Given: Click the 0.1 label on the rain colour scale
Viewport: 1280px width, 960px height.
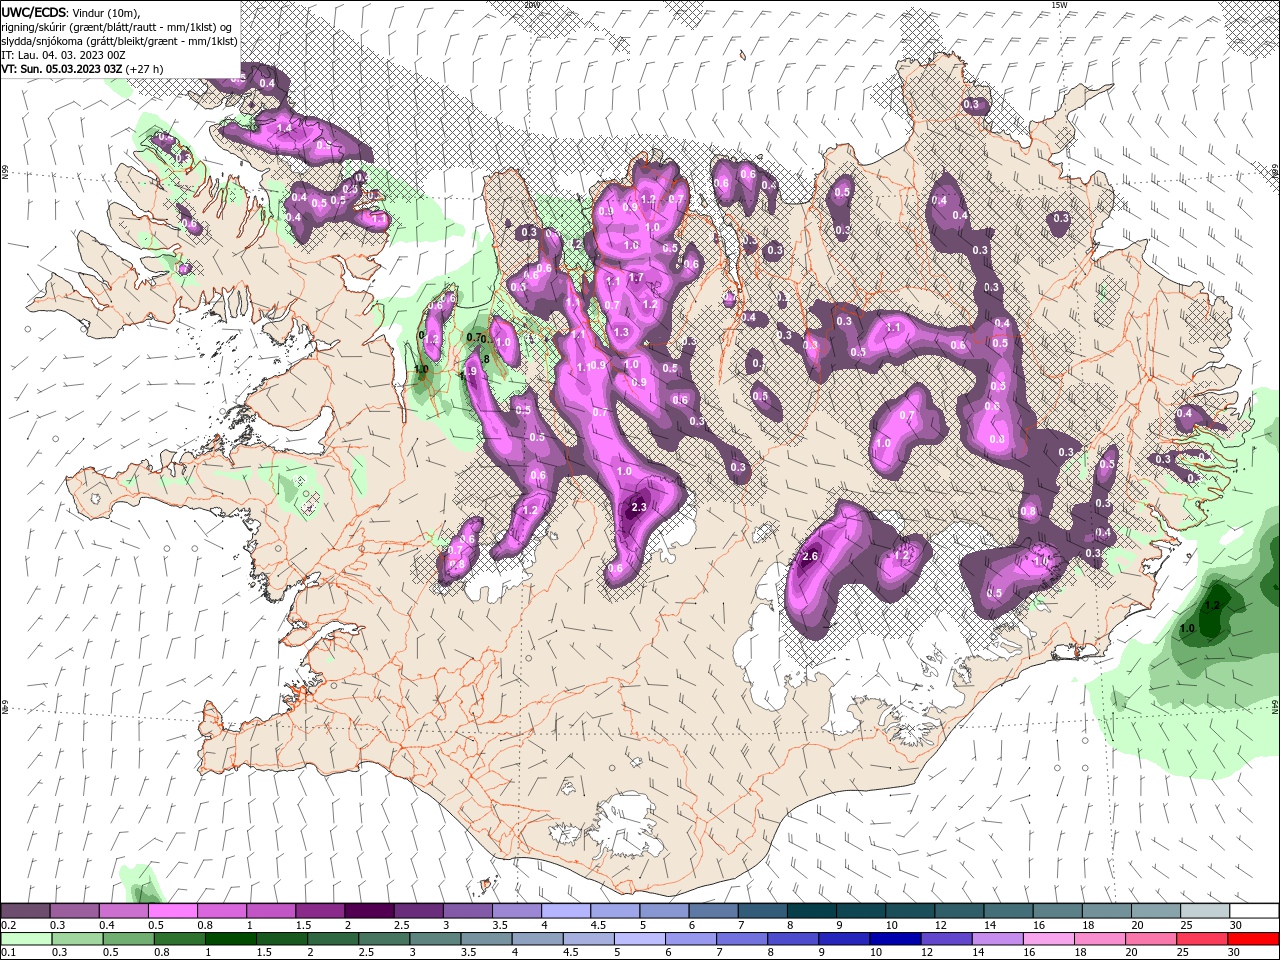Looking at the screenshot, I should coord(8,952).
